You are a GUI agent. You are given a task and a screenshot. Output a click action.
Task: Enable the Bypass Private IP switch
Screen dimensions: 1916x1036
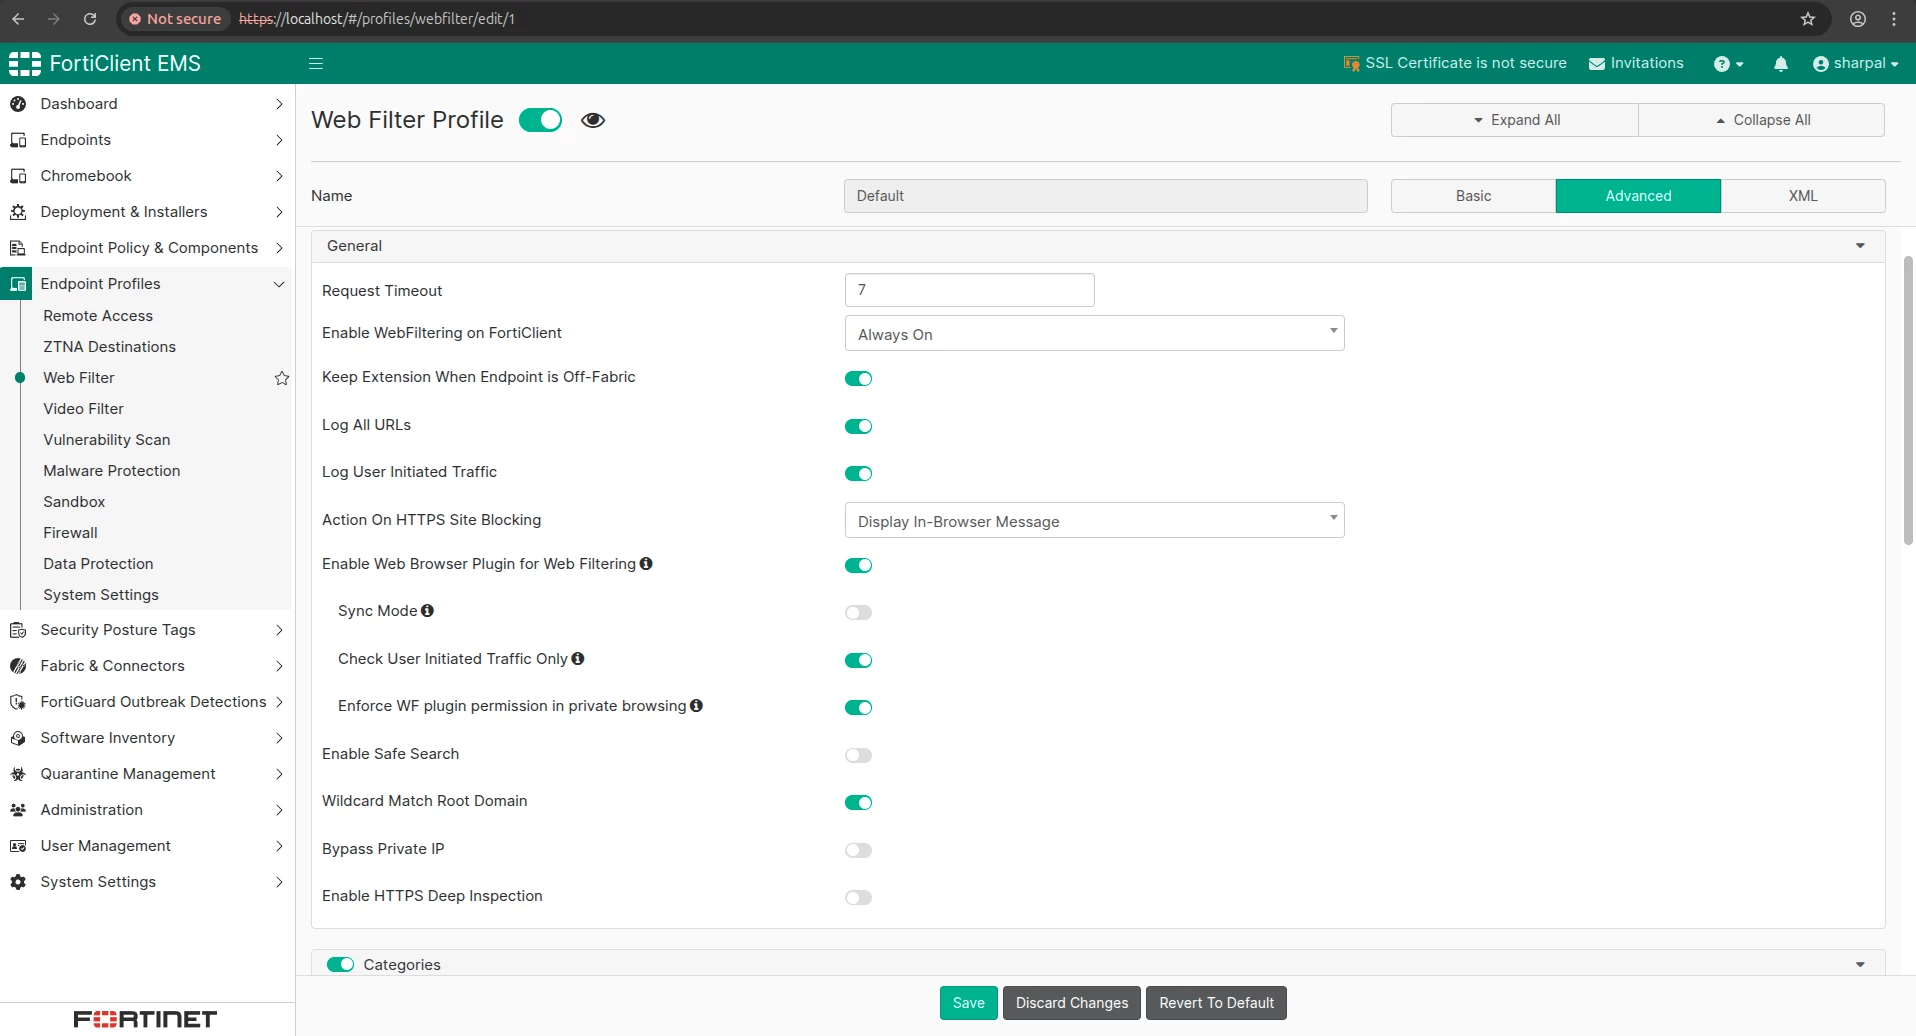tap(859, 850)
